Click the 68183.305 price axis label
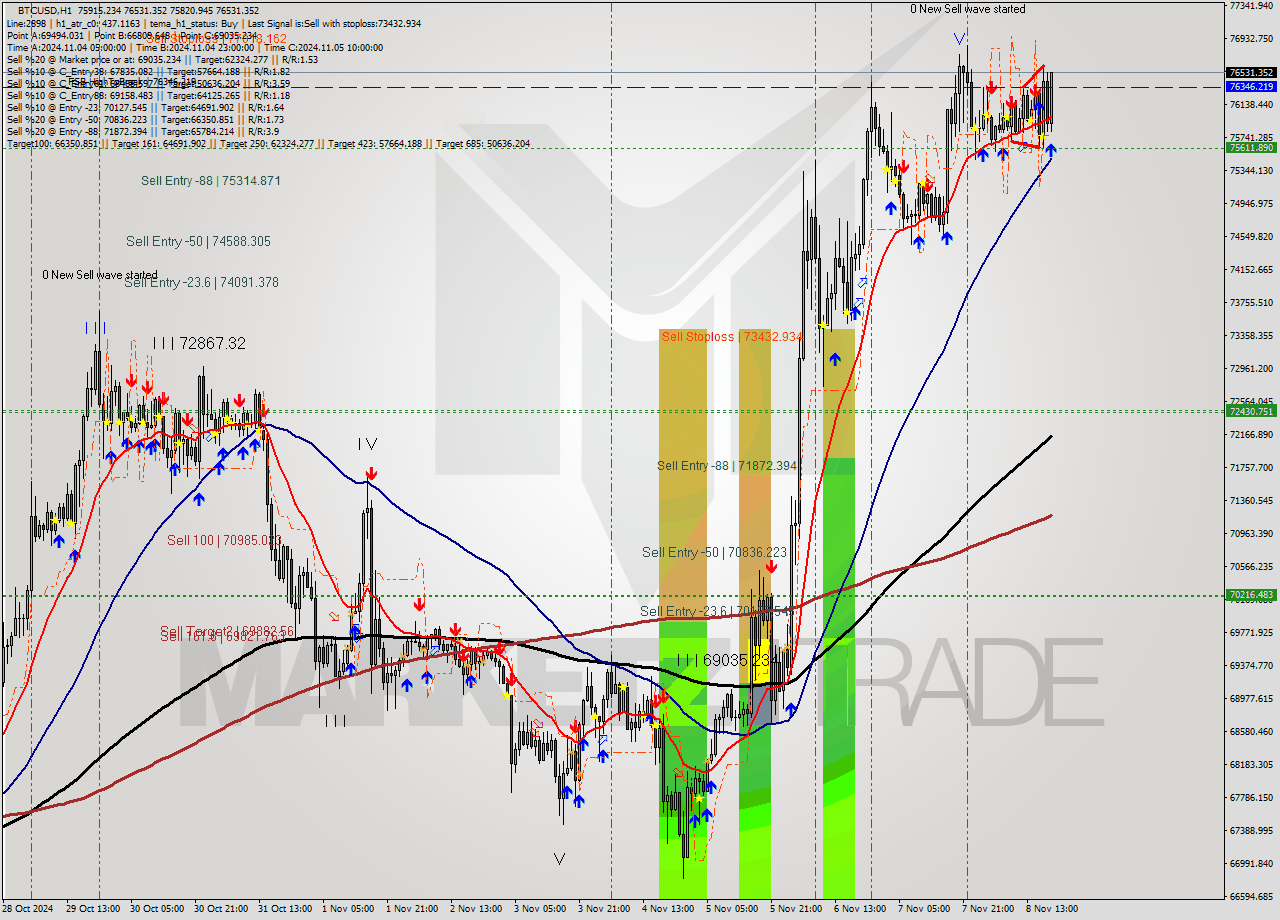The width and height of the screenshot is (1280, 920). click(x=1251, y=765)
